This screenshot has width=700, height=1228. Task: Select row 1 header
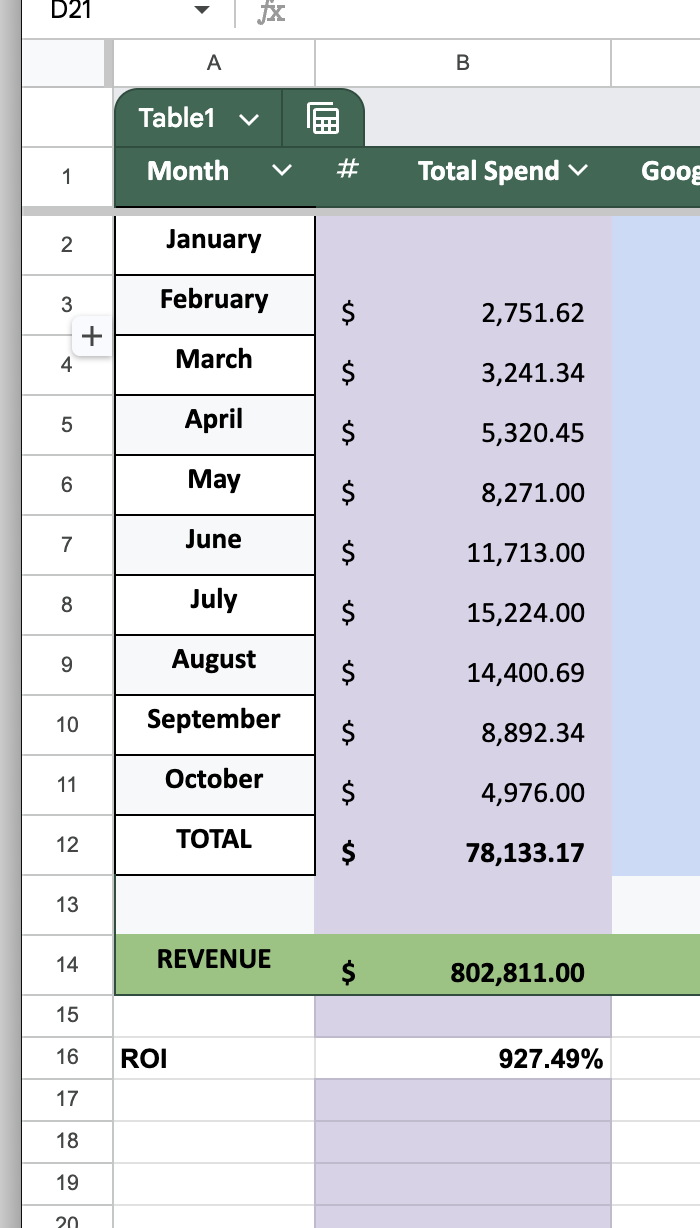tap(66, 178)
